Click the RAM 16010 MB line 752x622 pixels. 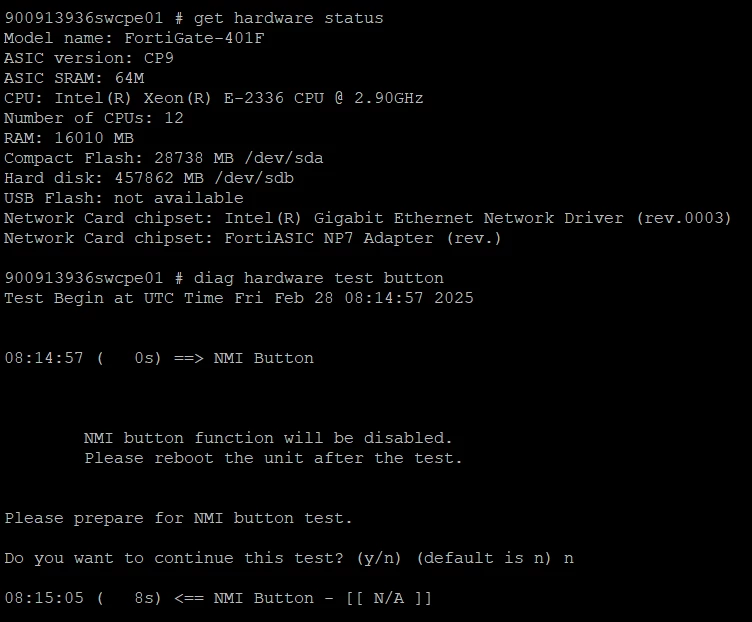click(x=69, y=138)
